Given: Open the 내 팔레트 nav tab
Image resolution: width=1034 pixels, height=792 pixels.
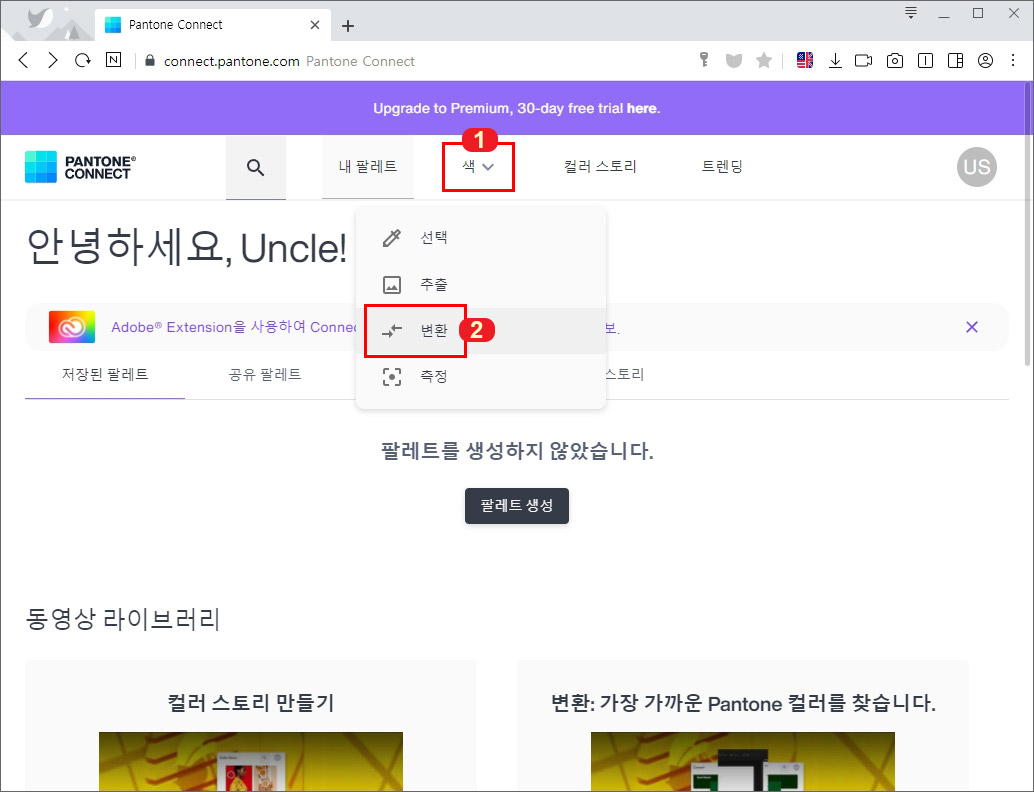Looking at the screenshot, I should (x=368, y=167).
